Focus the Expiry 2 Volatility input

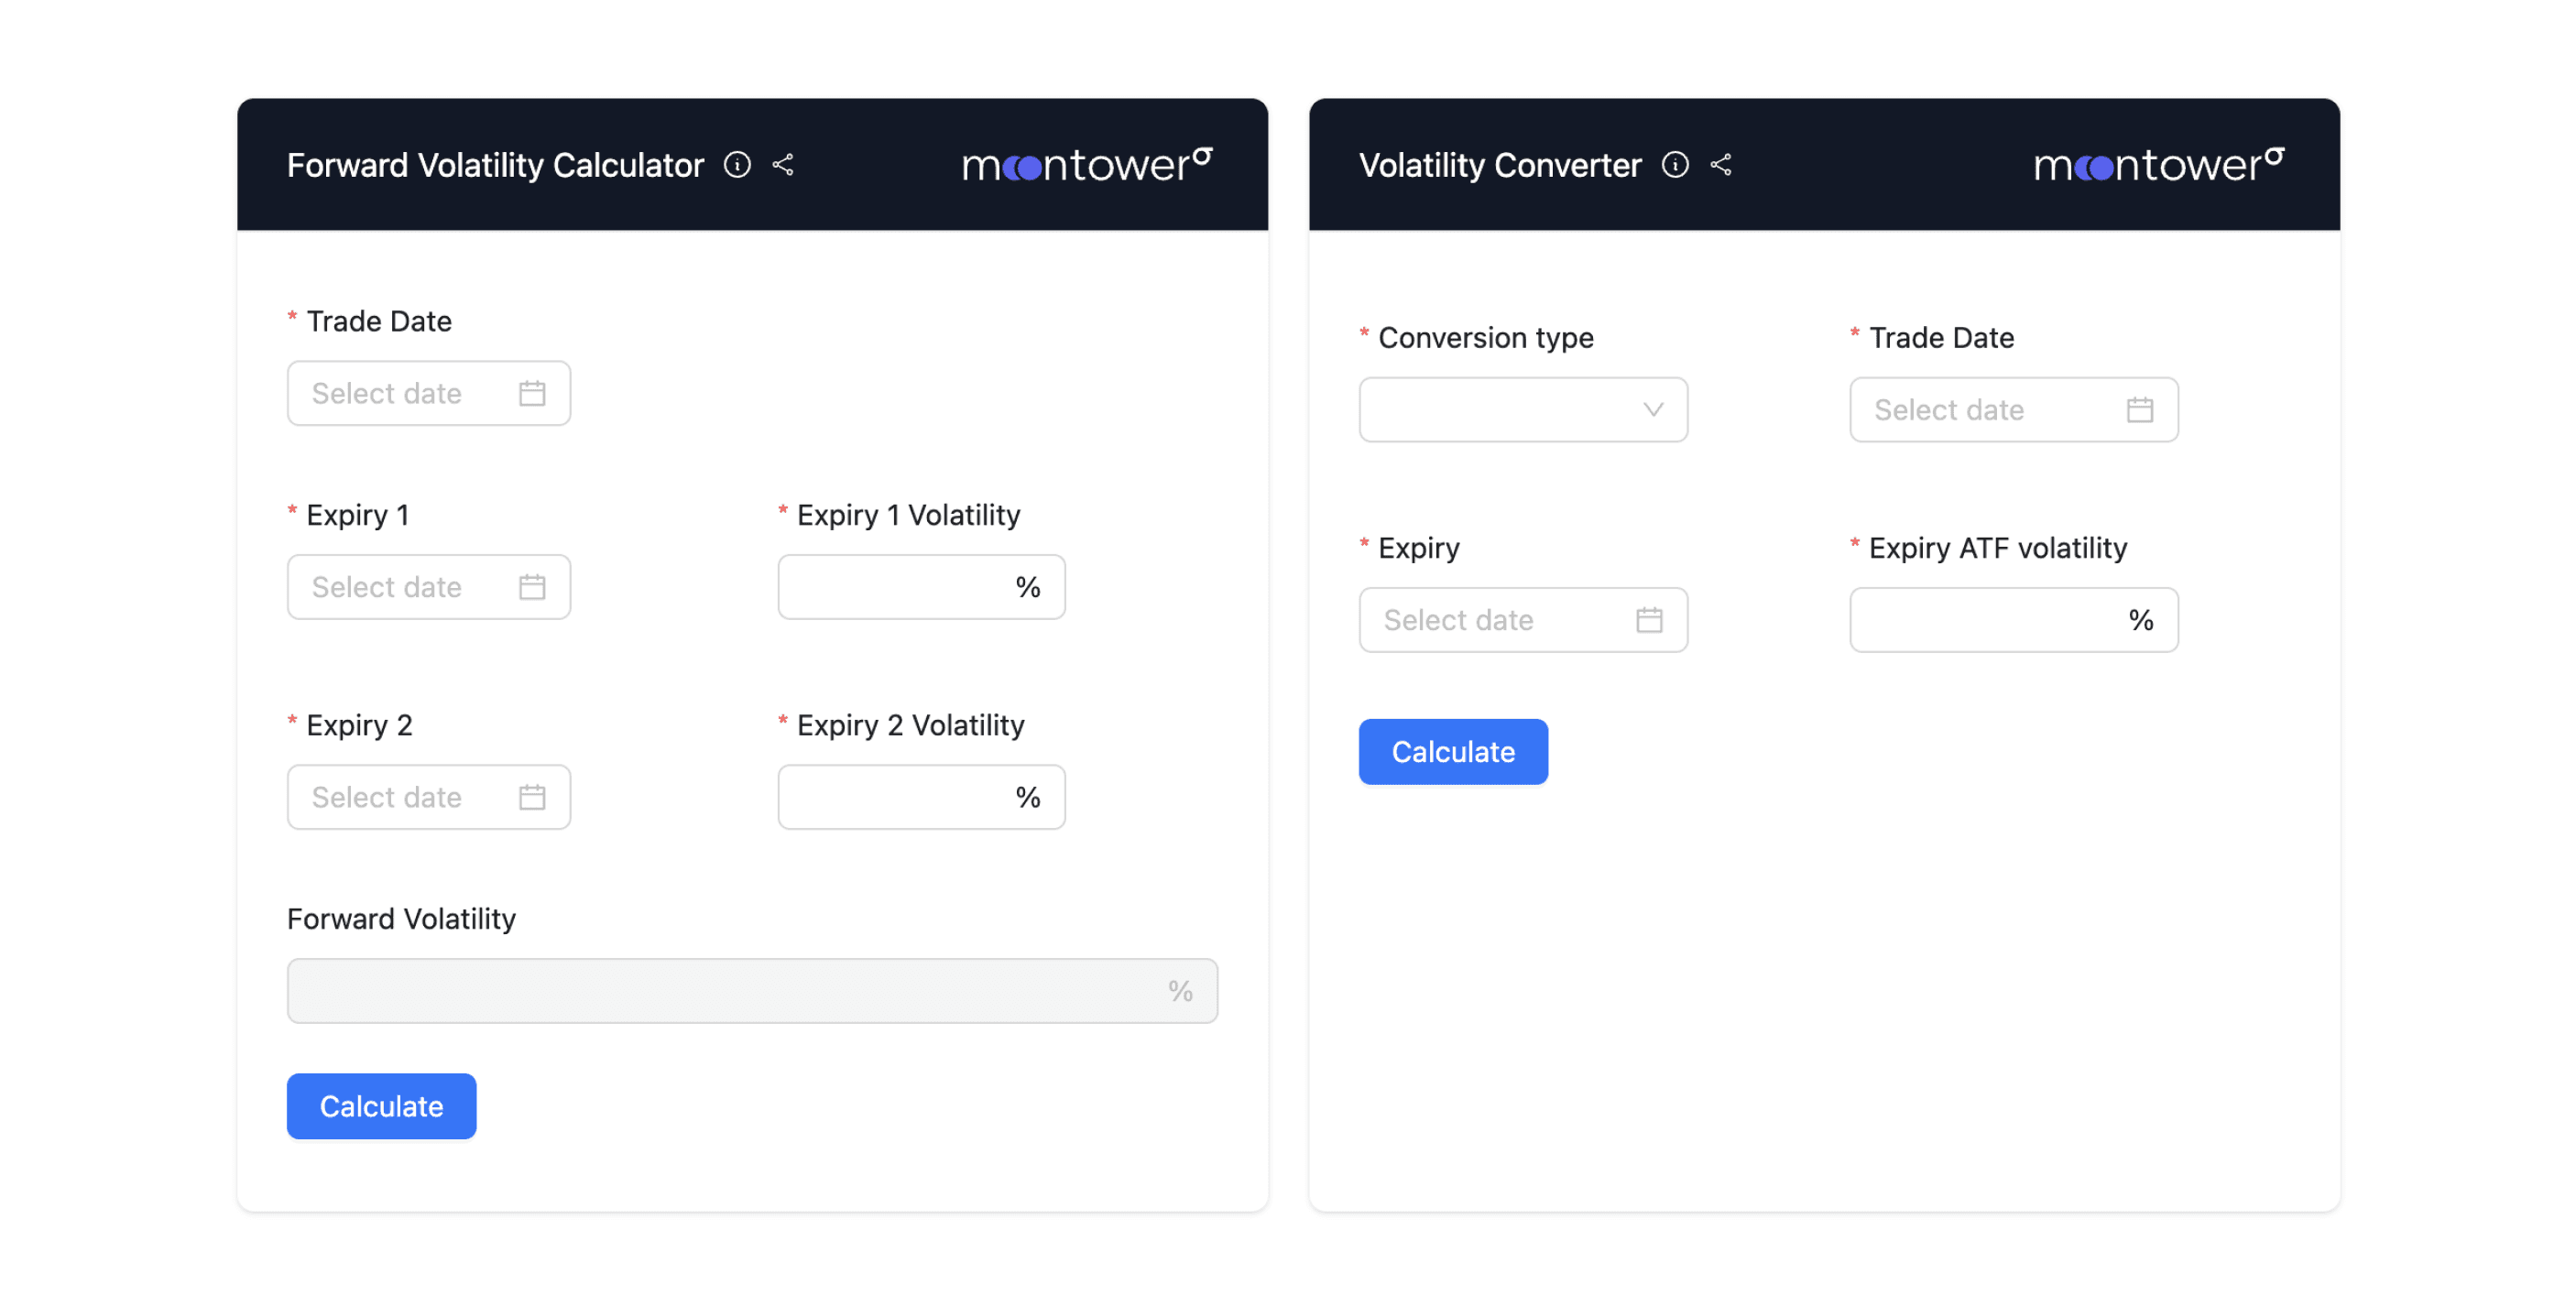point(895,797)
